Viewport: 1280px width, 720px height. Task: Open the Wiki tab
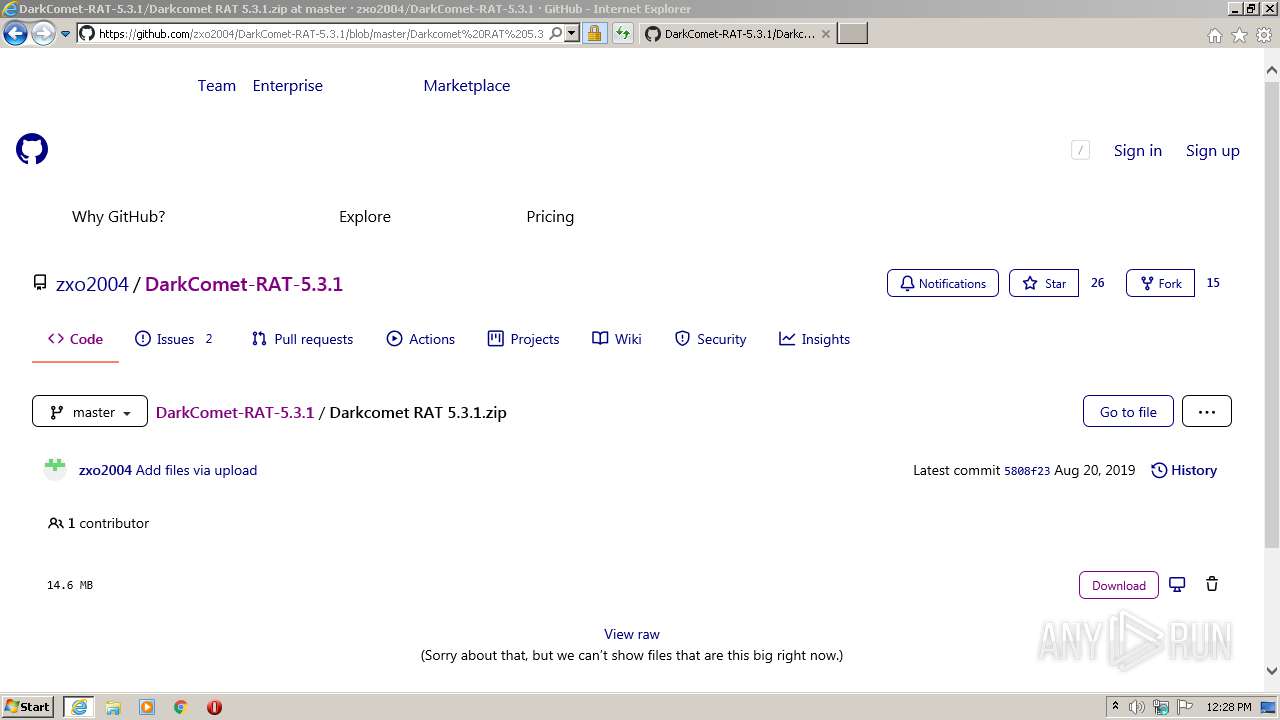pyautogui.click(x=617, y=339)
